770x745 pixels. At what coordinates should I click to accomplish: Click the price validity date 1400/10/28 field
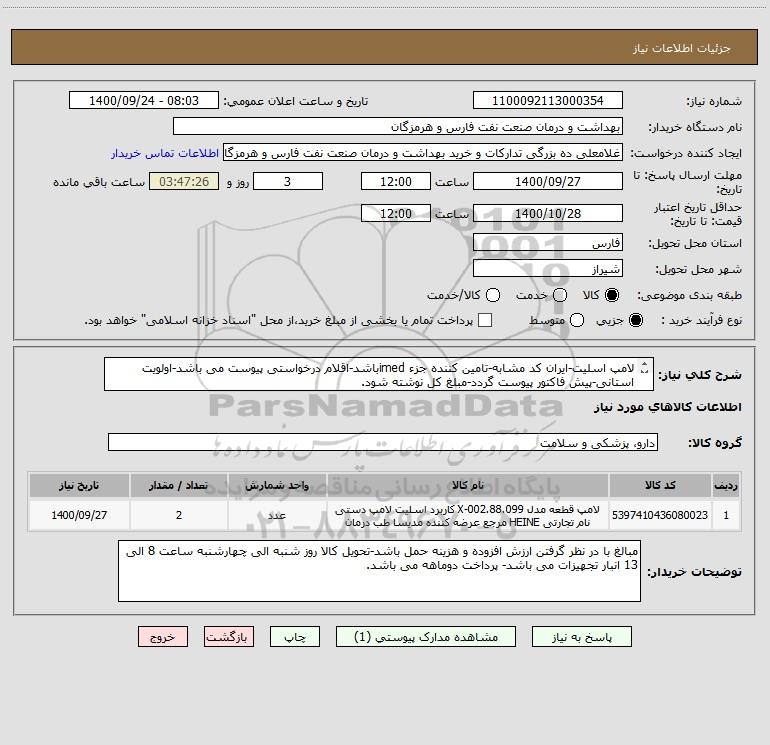548,214
